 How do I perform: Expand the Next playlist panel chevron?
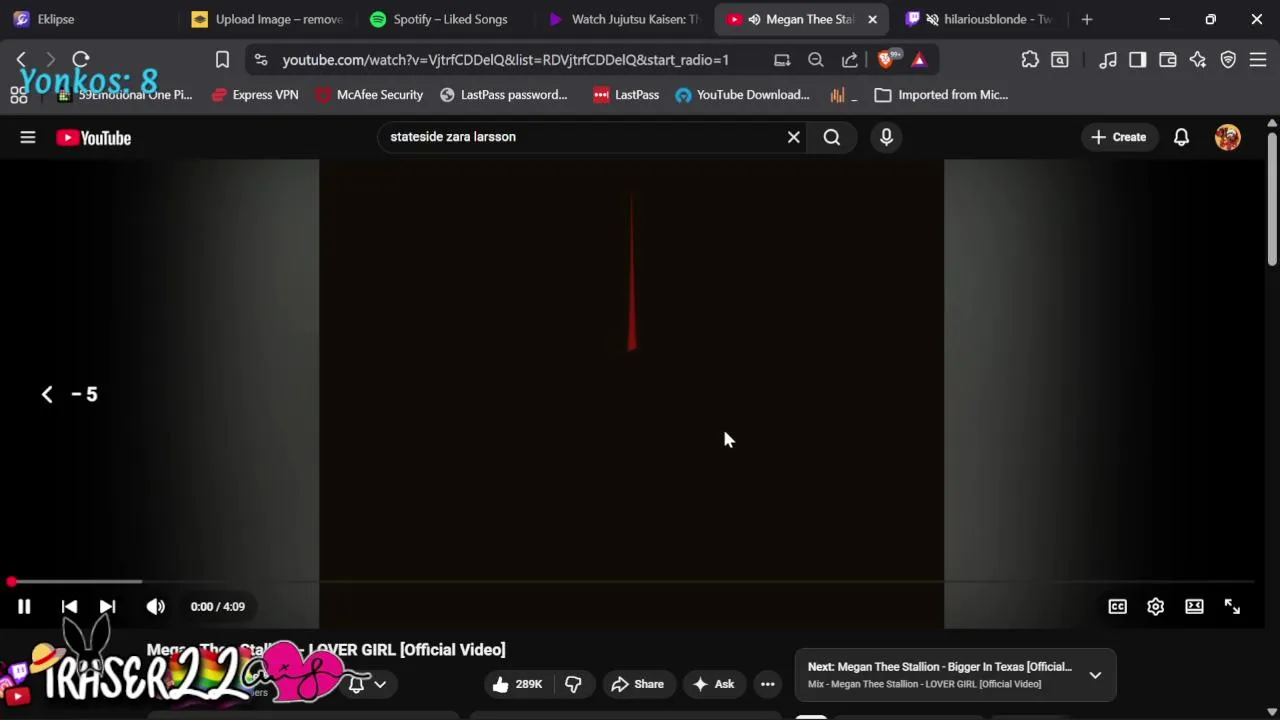point(1095,675)
